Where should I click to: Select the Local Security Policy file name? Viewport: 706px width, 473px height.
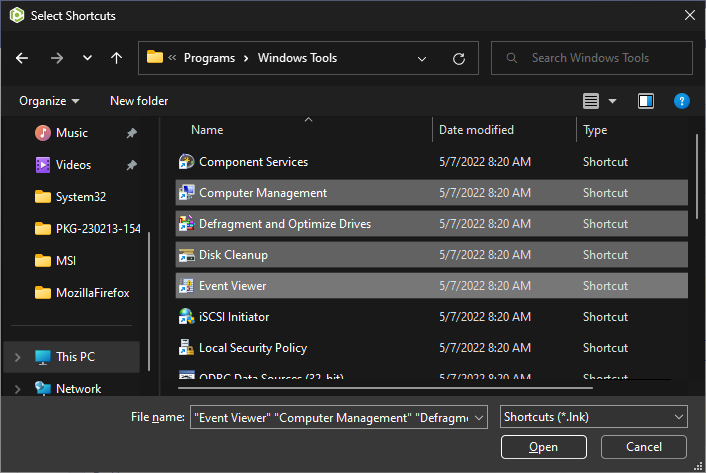253,348
